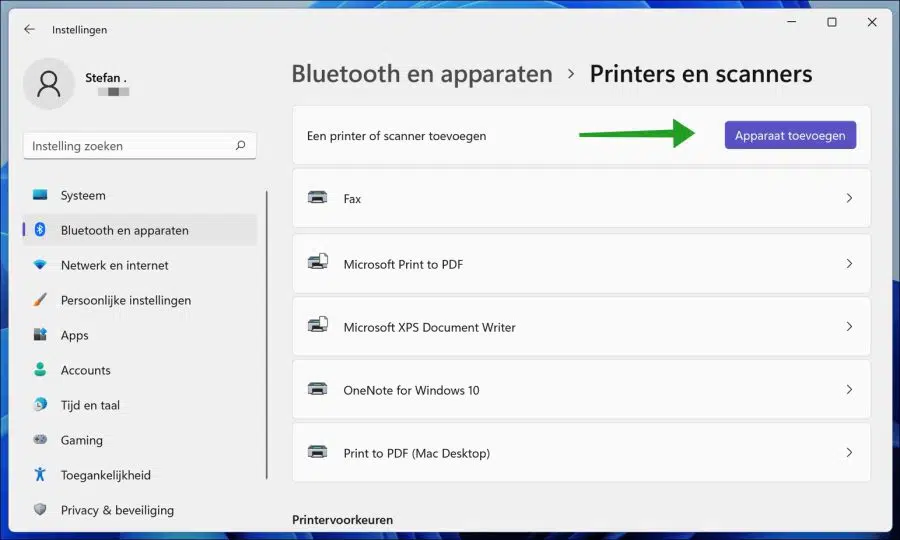The width and height of the screenshot is (900, 540).
Task: Expand Microsoft XPS Document Writer chevron
Action: 849,327
